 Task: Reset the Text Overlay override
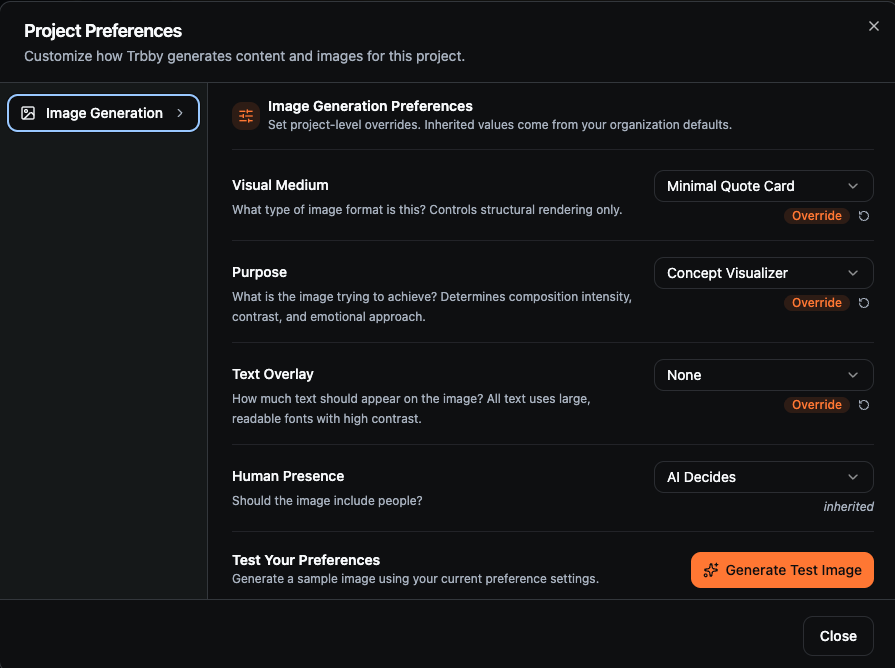coord(864,405)
